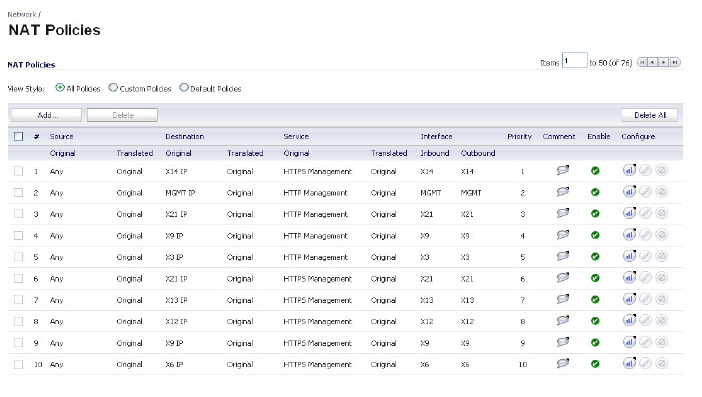
Task: Toggle green enable check for policy 1
Action: point(595,171)
